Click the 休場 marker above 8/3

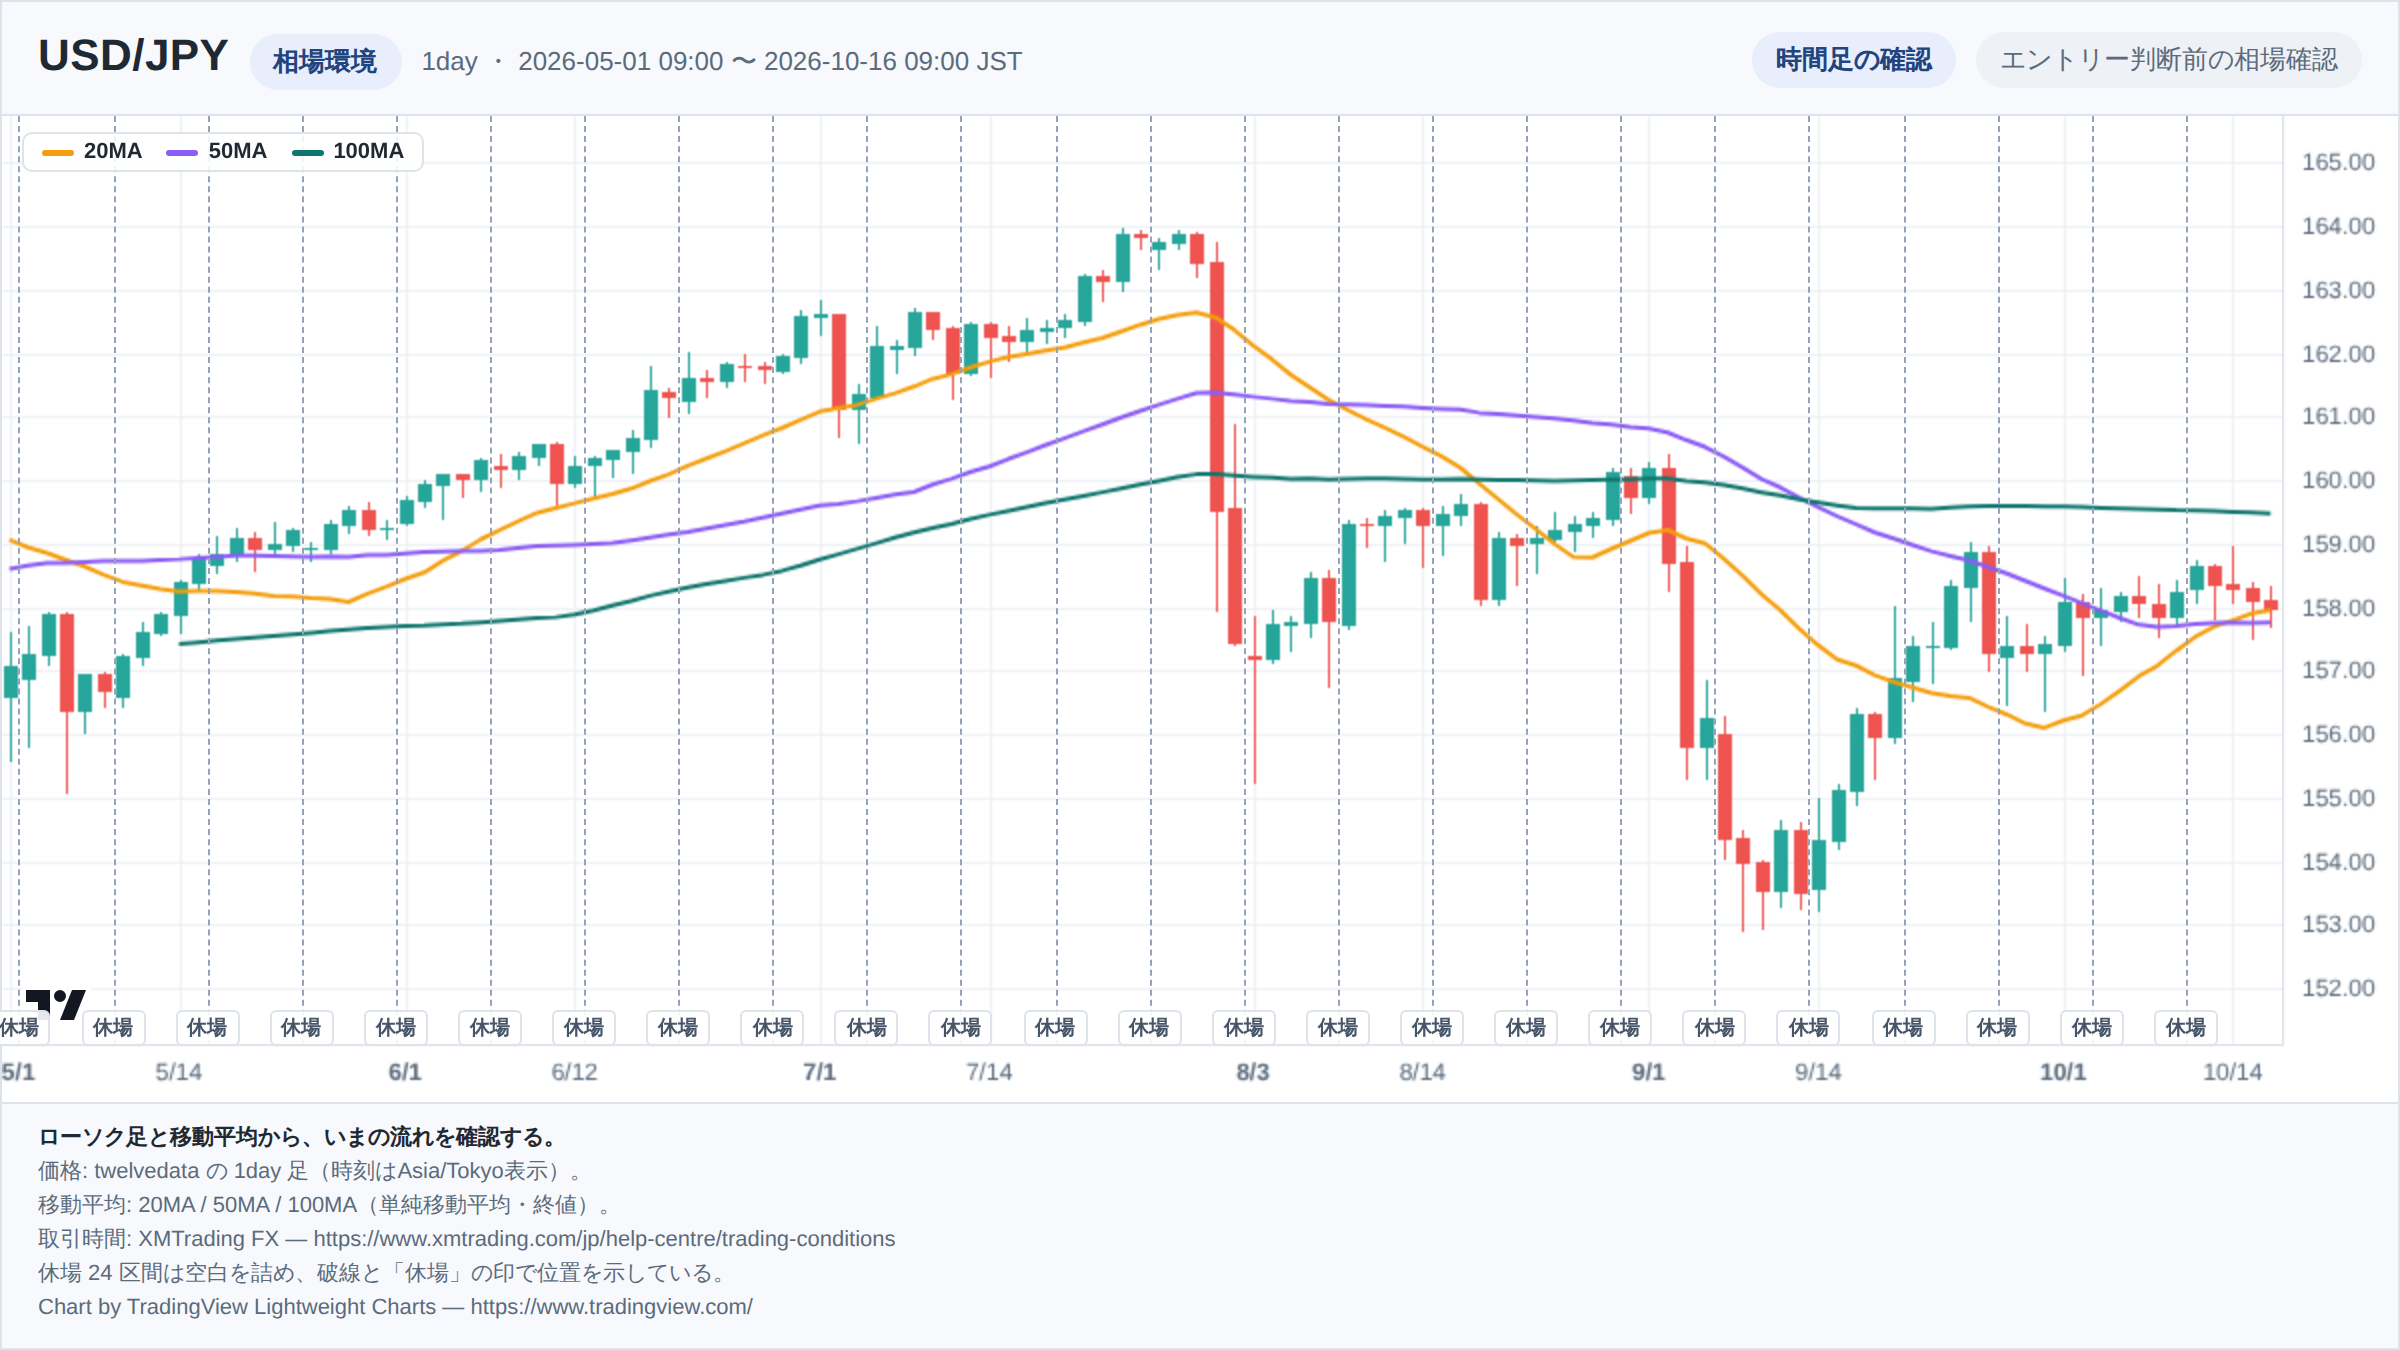[x=1244, y=1027]
